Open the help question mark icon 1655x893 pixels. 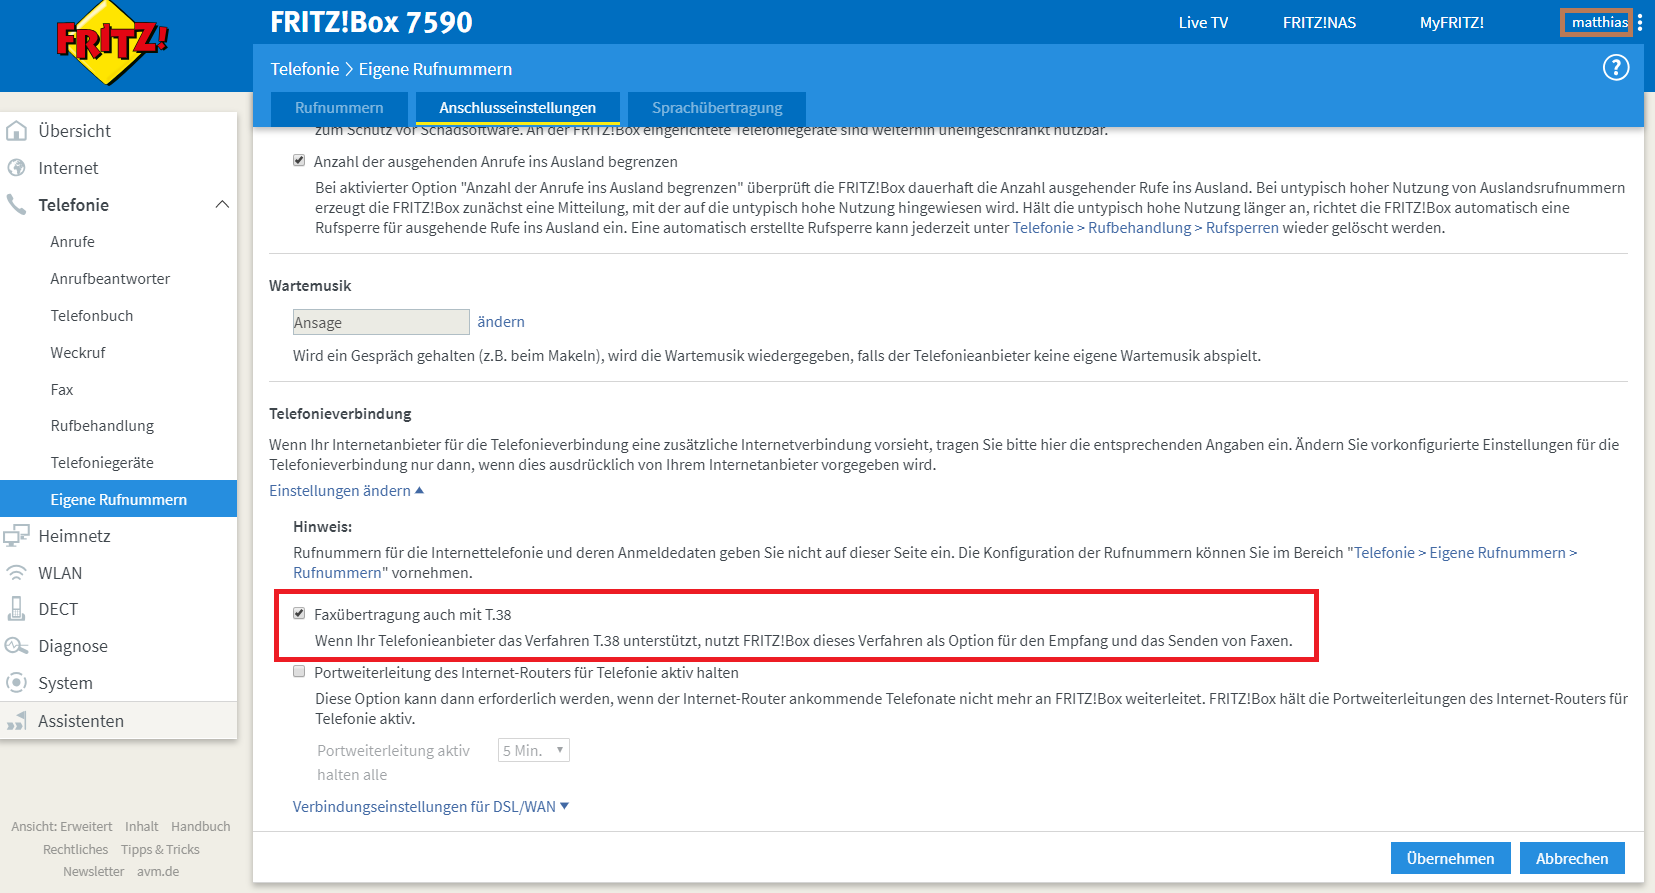click(1616, 68)
